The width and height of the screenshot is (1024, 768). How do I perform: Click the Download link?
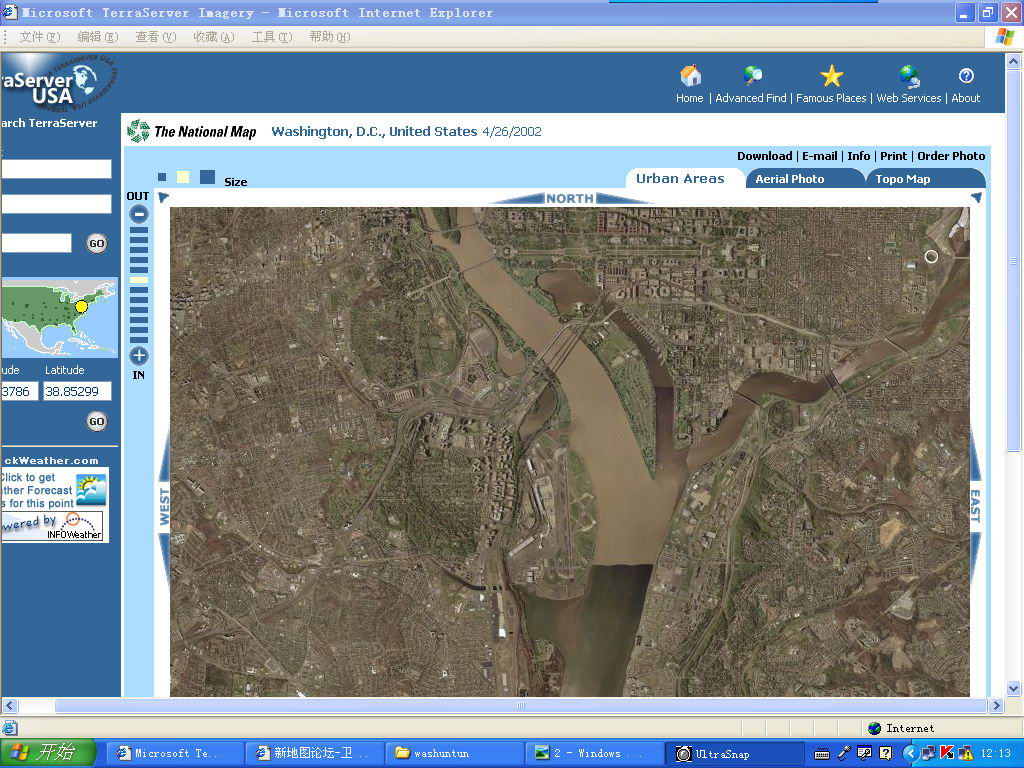(764, 156)
